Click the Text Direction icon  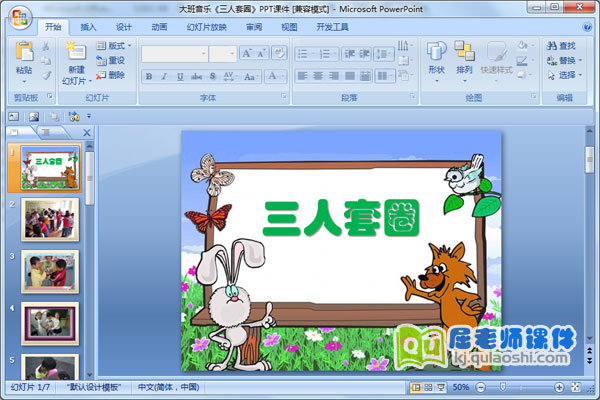[x=403, y=46]
